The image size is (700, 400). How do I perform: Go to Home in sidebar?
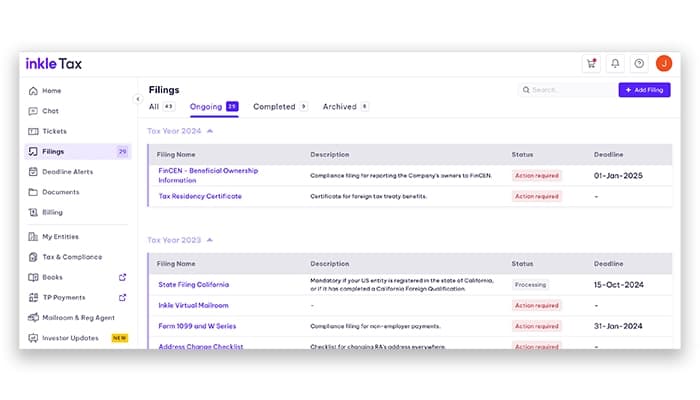pos(51,91)
